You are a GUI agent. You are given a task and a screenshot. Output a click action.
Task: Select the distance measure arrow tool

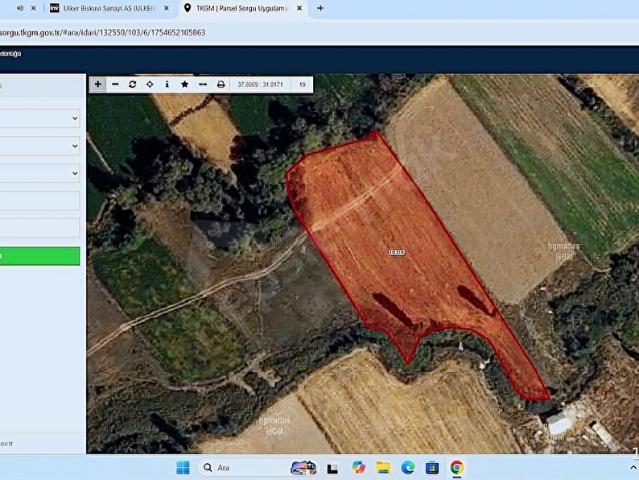click(x=203, y=84)
